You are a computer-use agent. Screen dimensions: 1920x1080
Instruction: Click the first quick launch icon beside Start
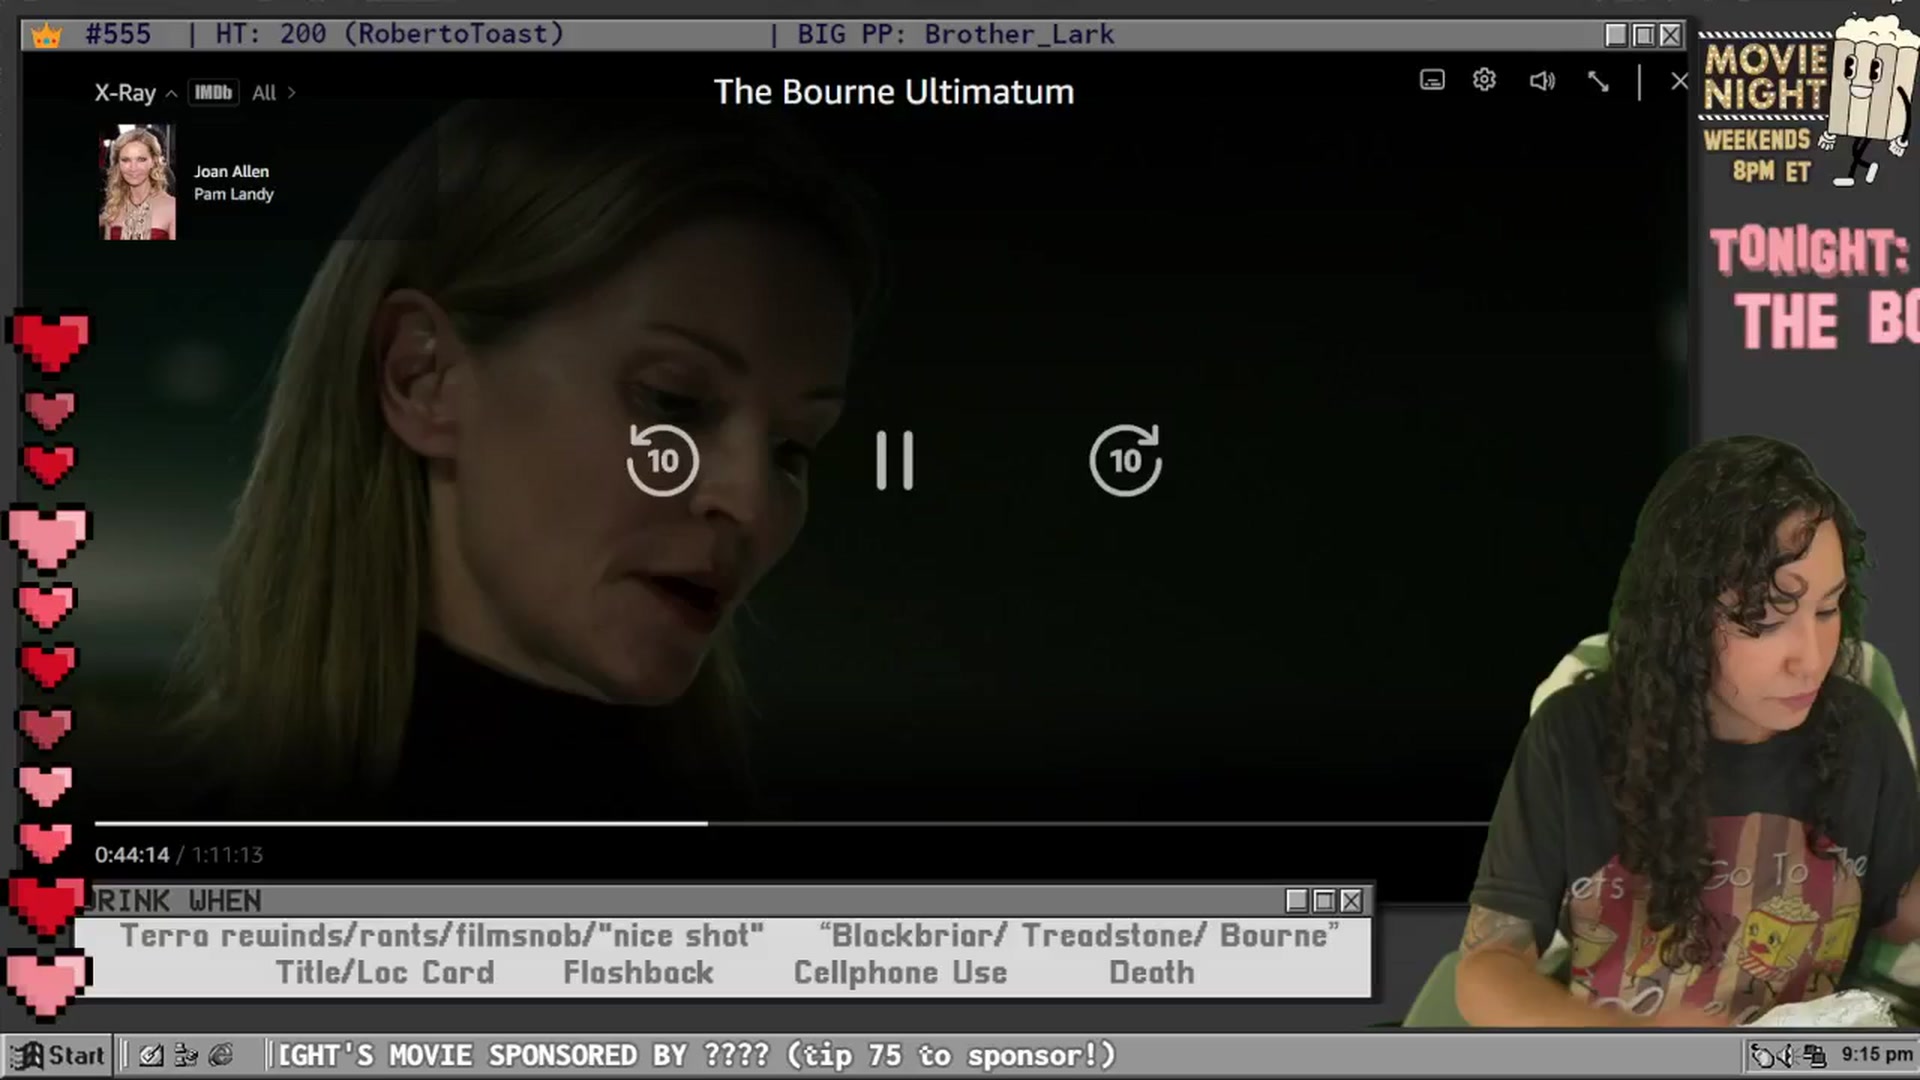(151, 1055)
